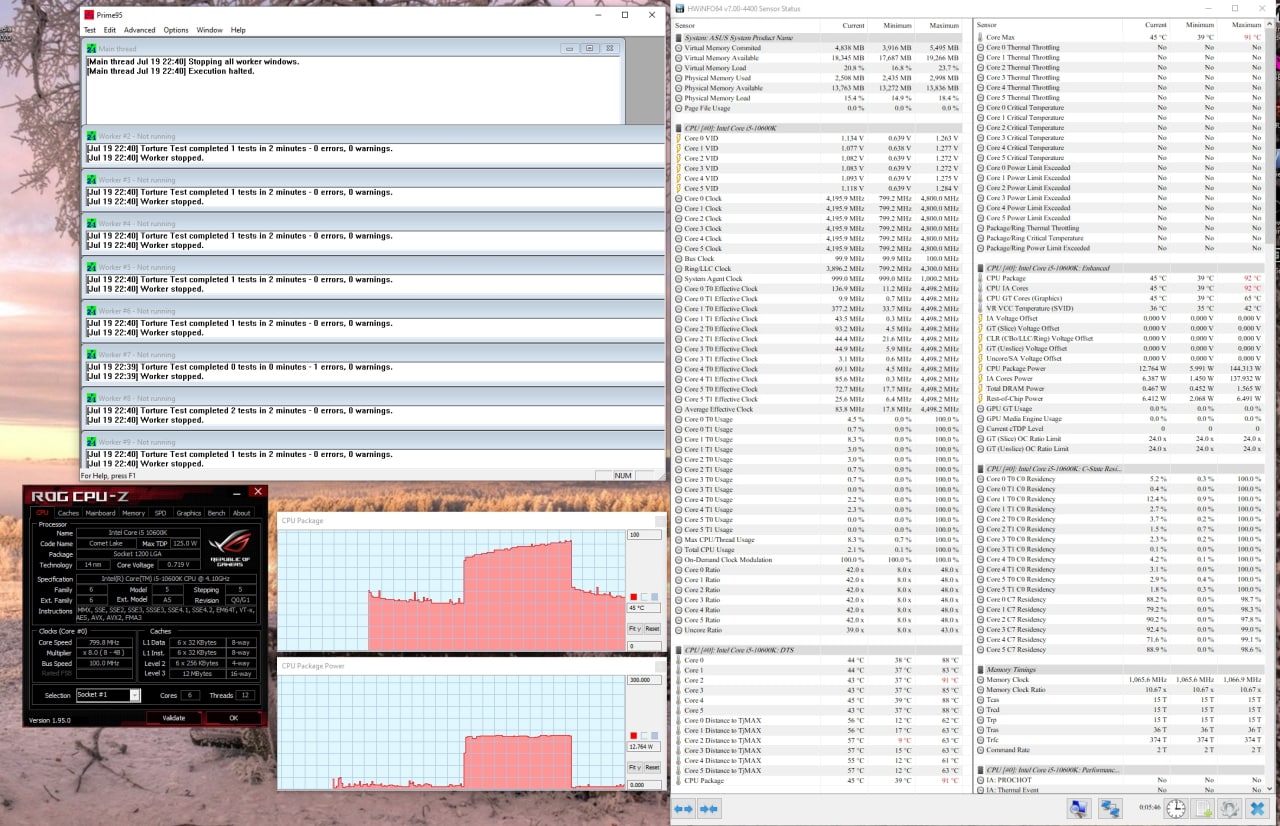Select the 'Uncore Ratio' sensor row
Screen dimensions: 1280x826
(818, 630)
